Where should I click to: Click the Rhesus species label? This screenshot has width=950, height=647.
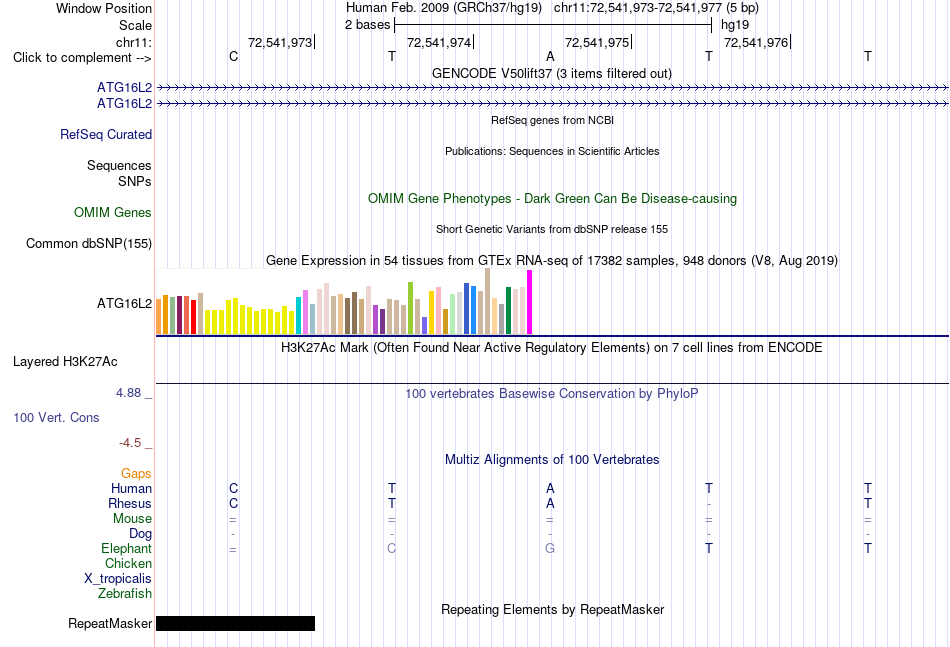click(x=130, y=503)
